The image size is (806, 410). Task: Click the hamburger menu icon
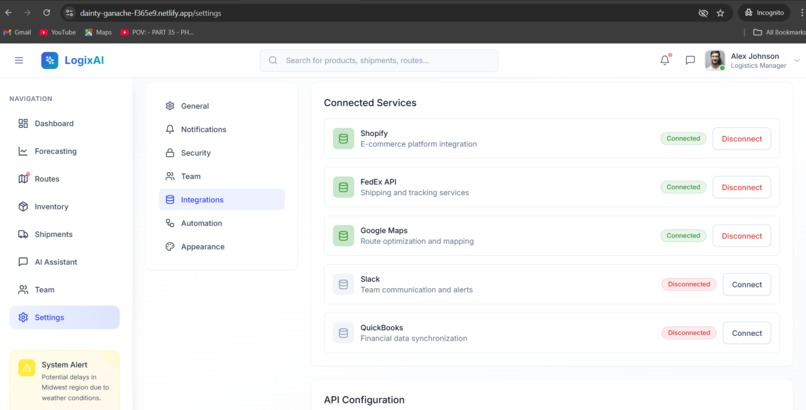(19, 61)
